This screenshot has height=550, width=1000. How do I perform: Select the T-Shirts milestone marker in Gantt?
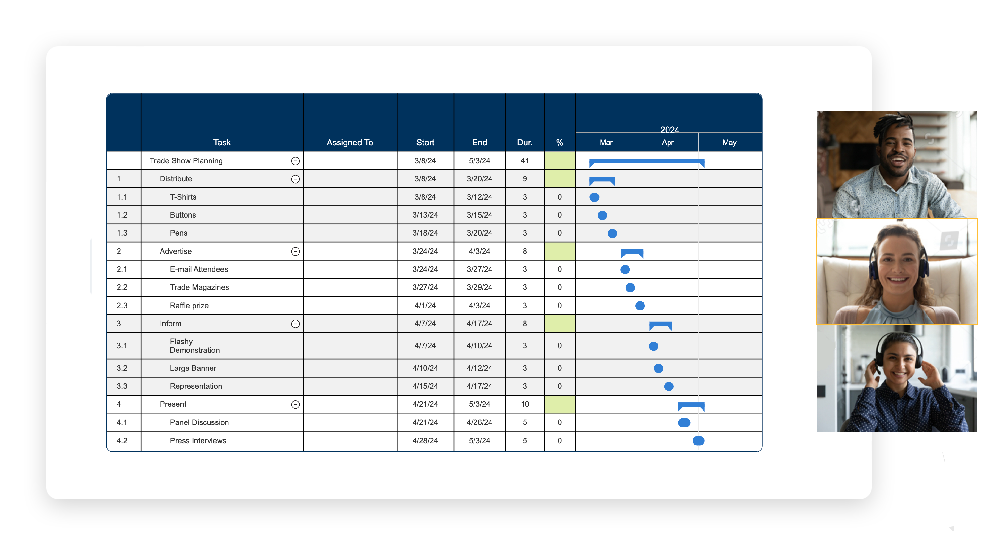[594, 198]
